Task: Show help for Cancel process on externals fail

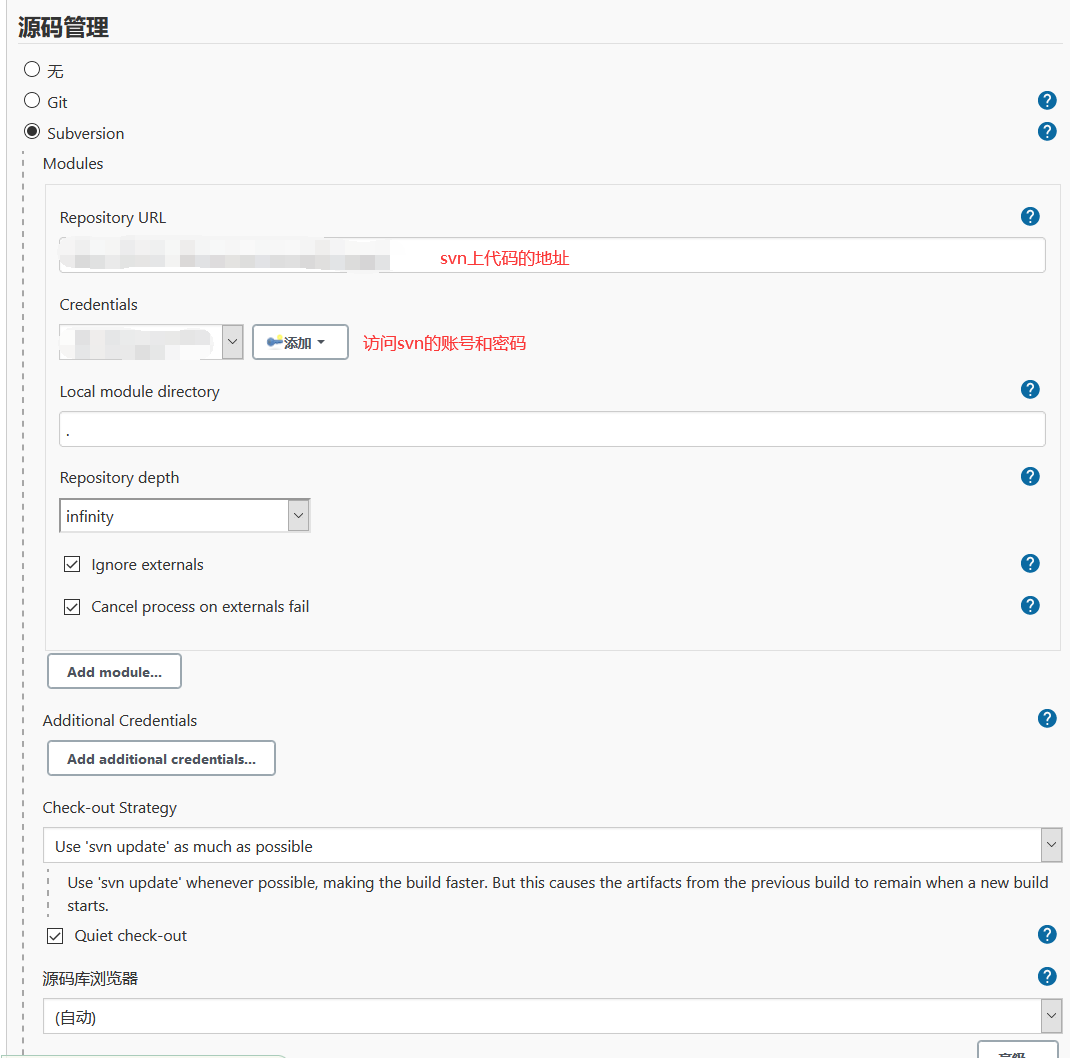Action: 1030,605
